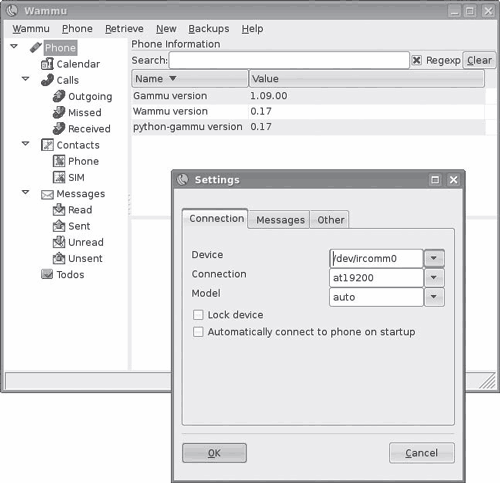
Task: Sort by the Name column header
Action: click(x=190, y=79)
